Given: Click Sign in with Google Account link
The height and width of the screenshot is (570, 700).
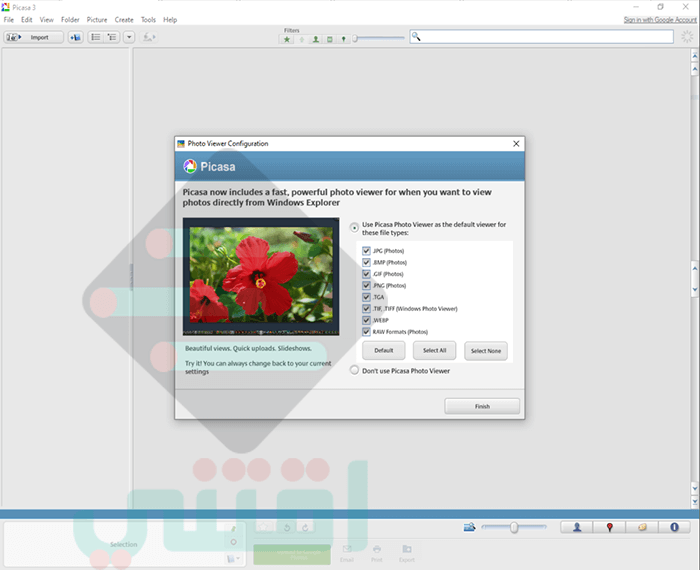Looking at the screenshot, I should 660,20.
